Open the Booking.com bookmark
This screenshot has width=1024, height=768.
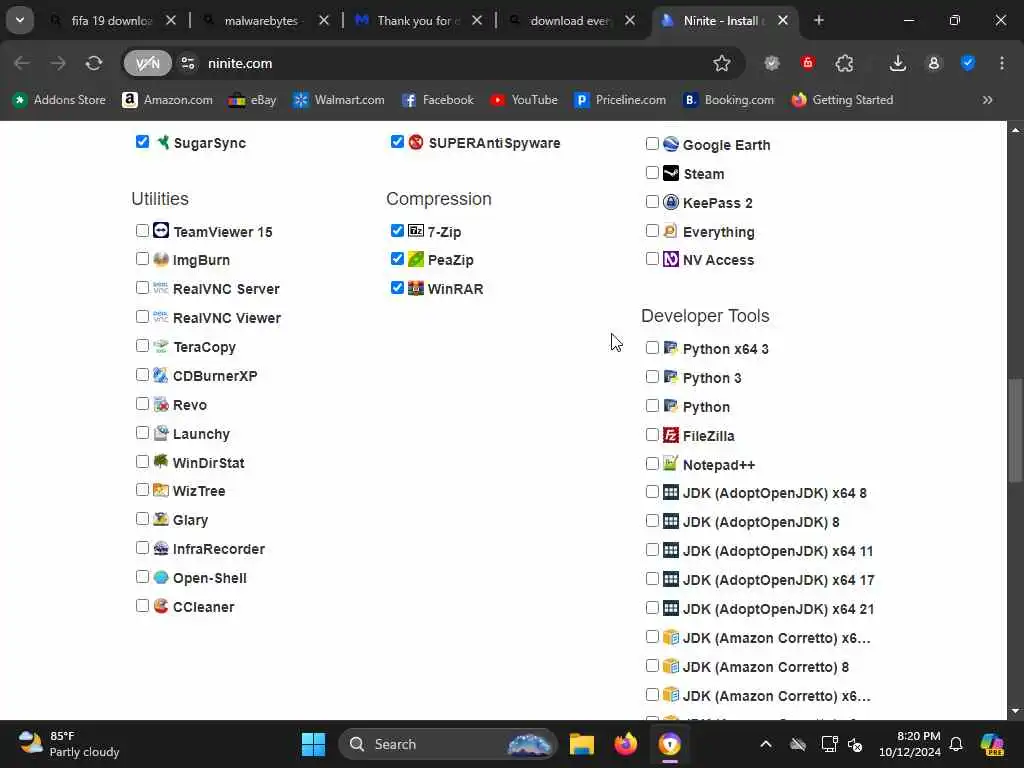pos(728,100)
